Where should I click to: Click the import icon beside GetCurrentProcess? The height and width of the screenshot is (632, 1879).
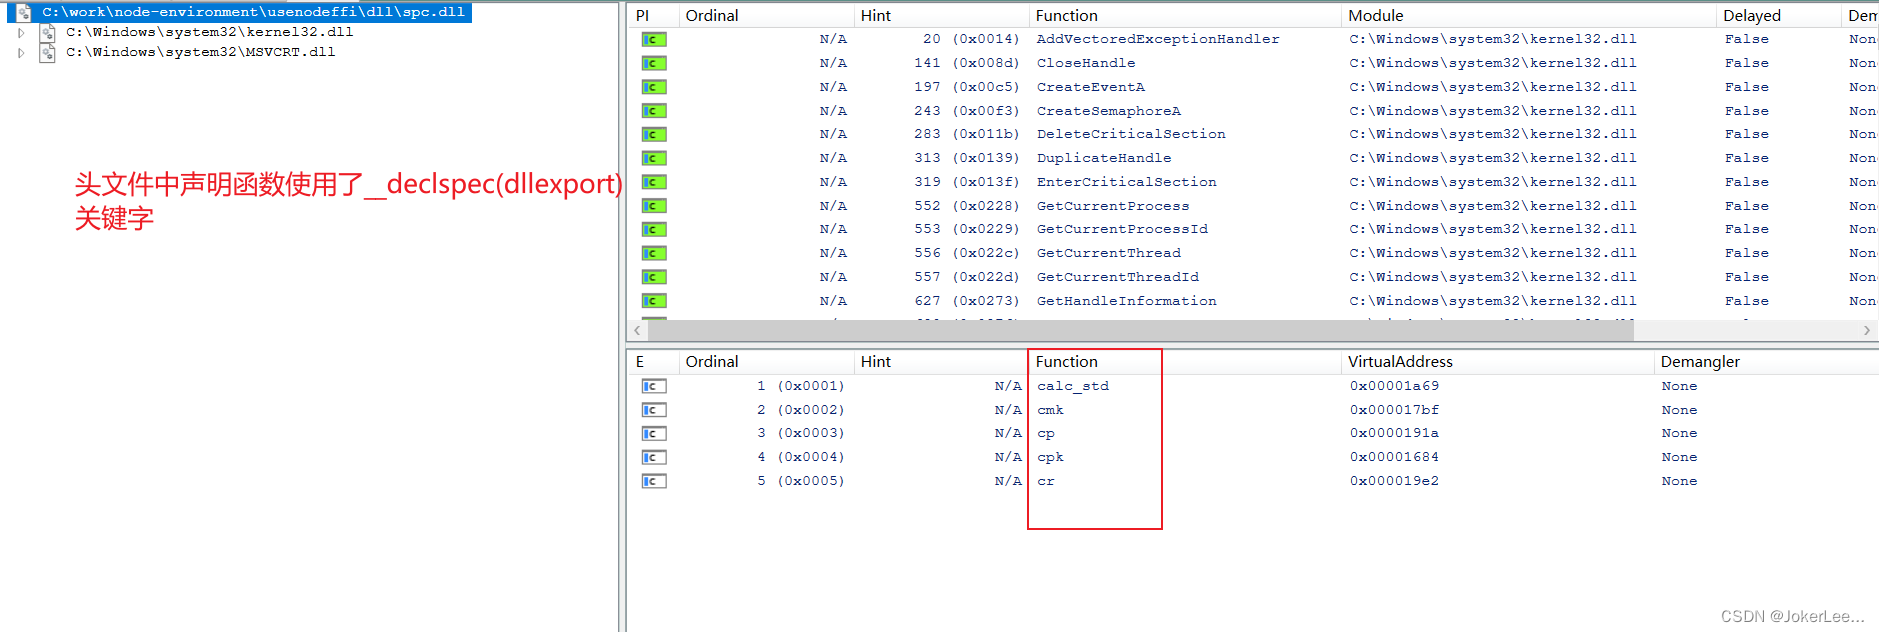click(654, 206)
